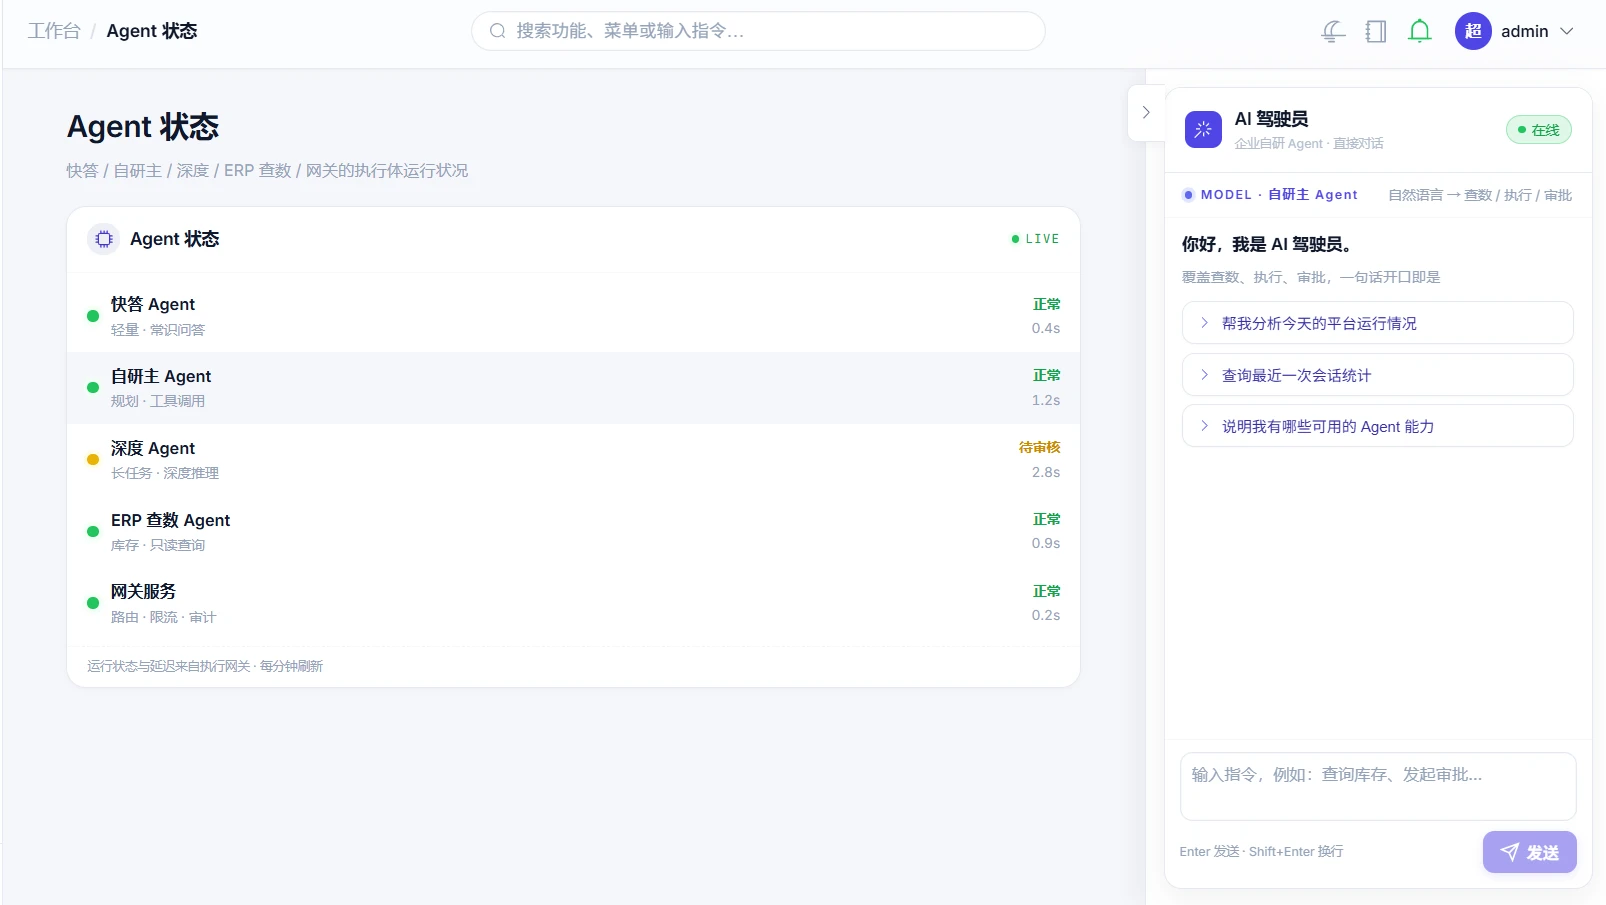Focus the 输入指令 chat input box
The height and width of the screenshot is (905, 1606).
1378,787
